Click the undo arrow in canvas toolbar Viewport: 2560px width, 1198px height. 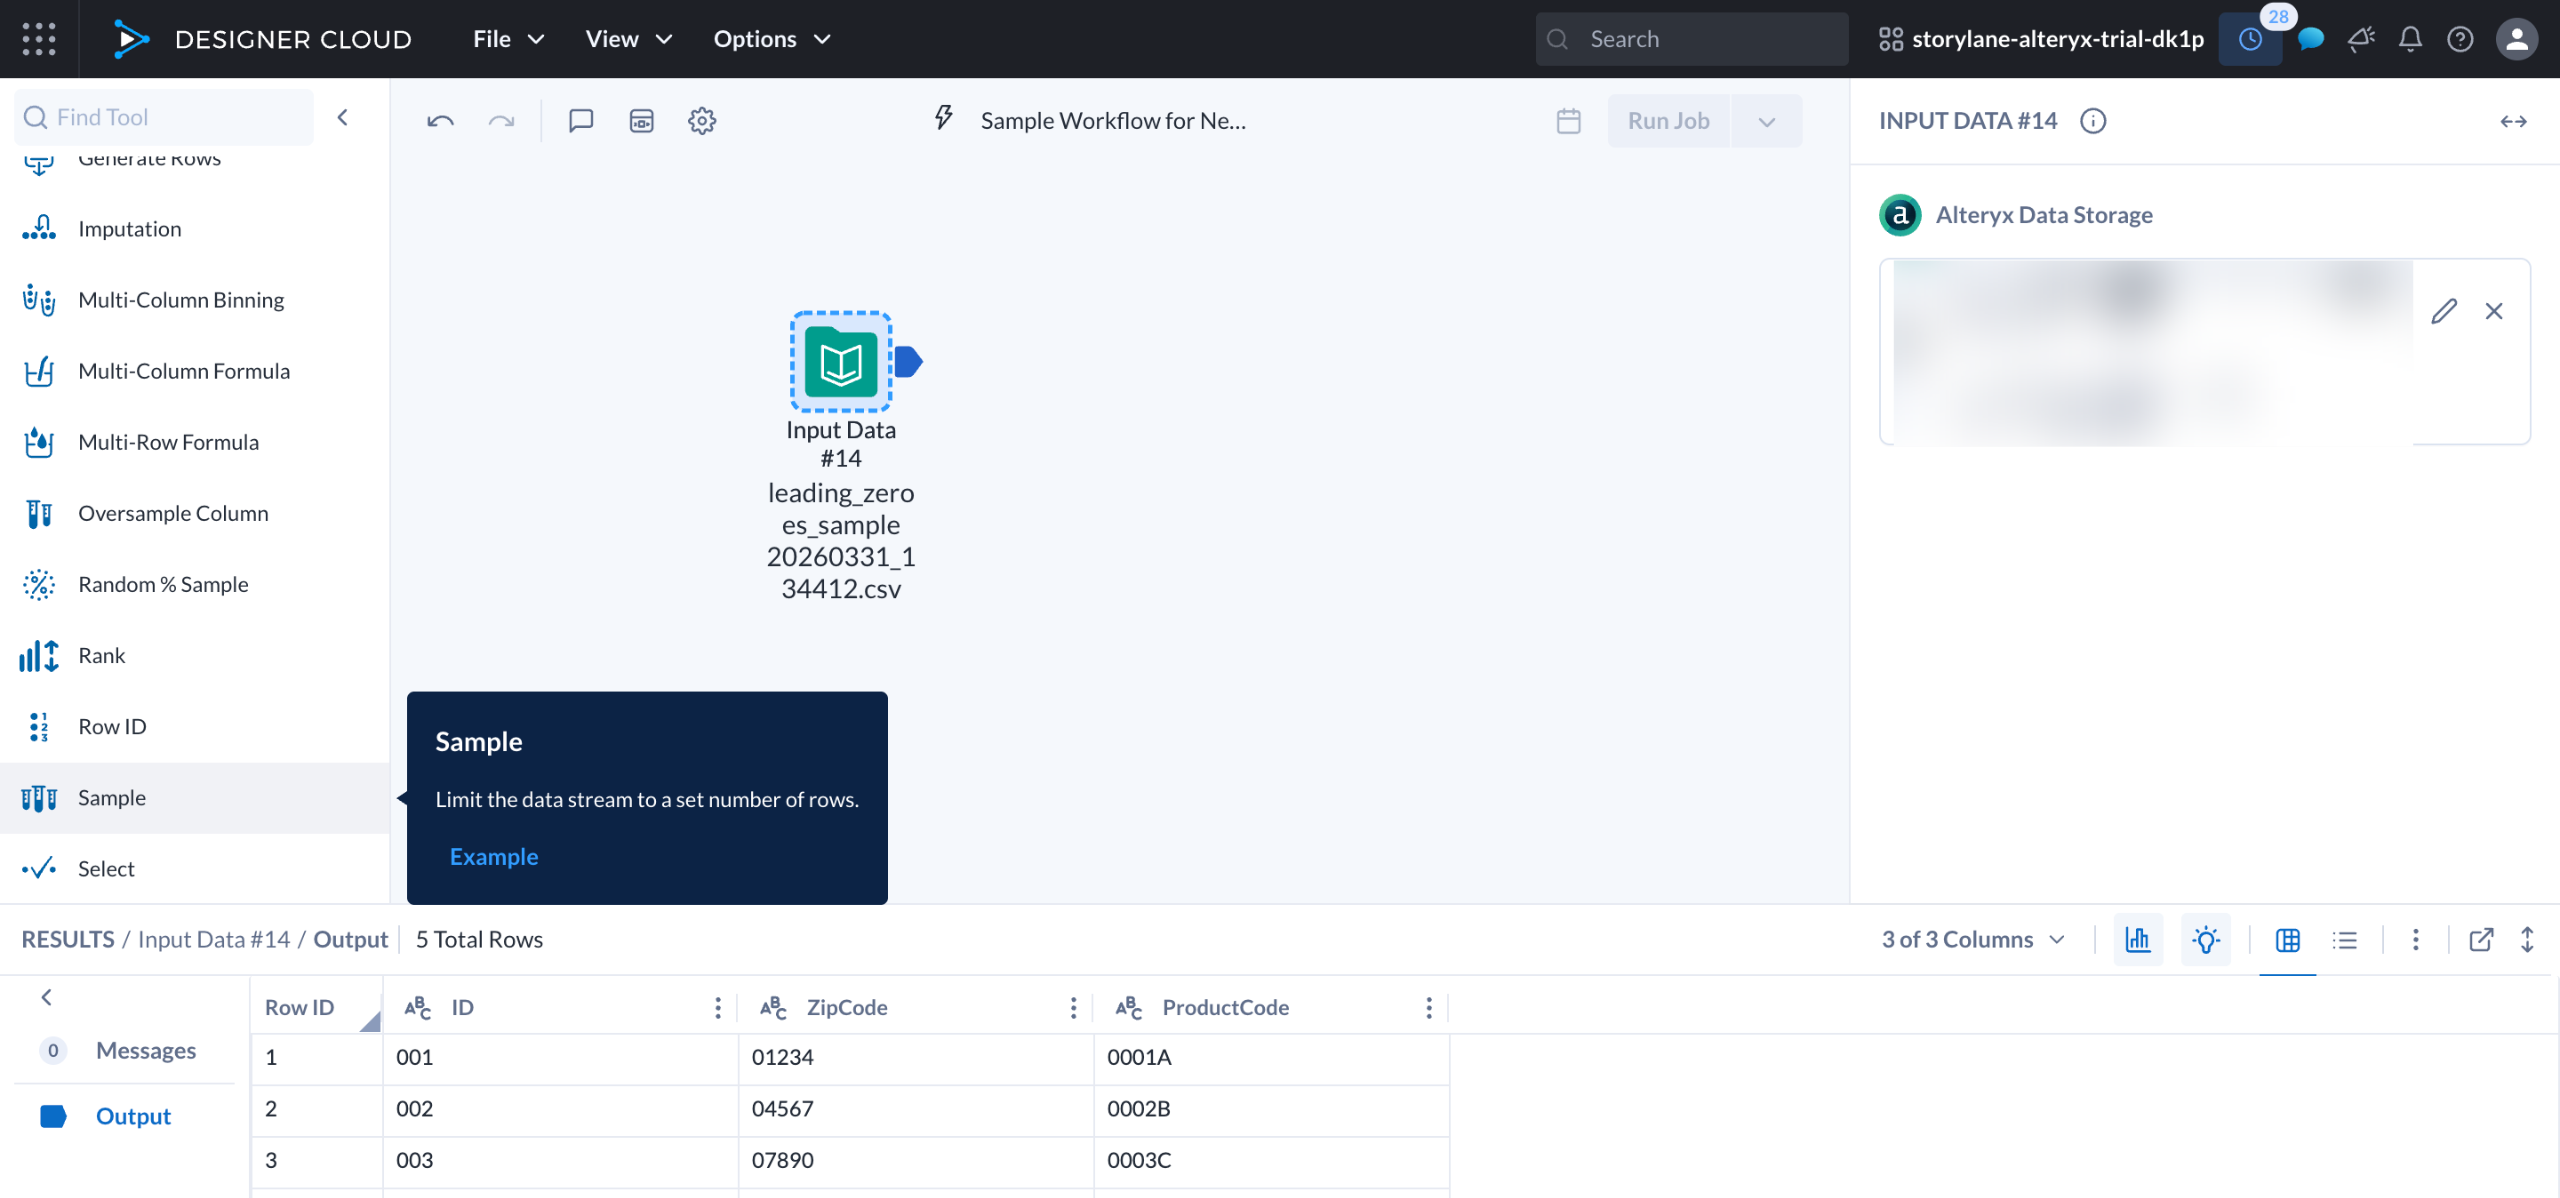click(x=440, y=121)
